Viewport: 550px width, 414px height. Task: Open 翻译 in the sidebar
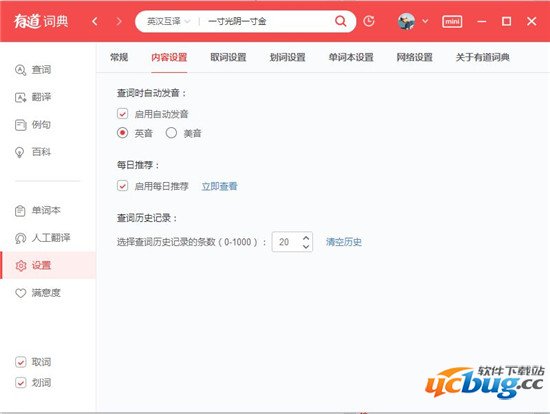point(33,97)
